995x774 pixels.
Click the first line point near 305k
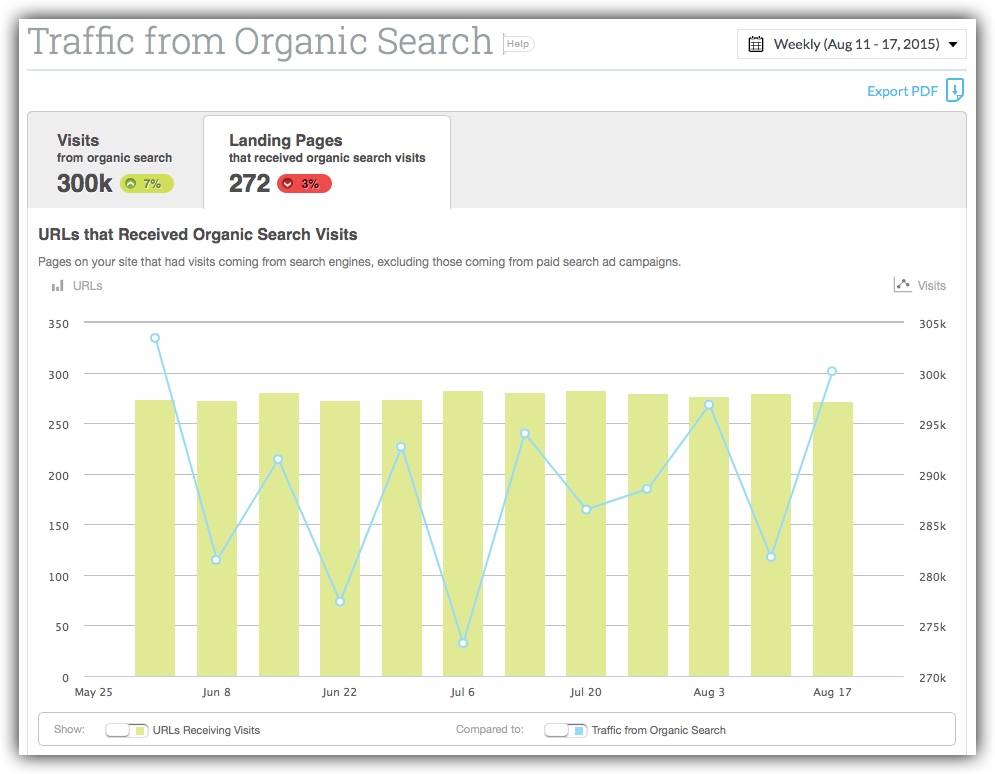[155, 338]
